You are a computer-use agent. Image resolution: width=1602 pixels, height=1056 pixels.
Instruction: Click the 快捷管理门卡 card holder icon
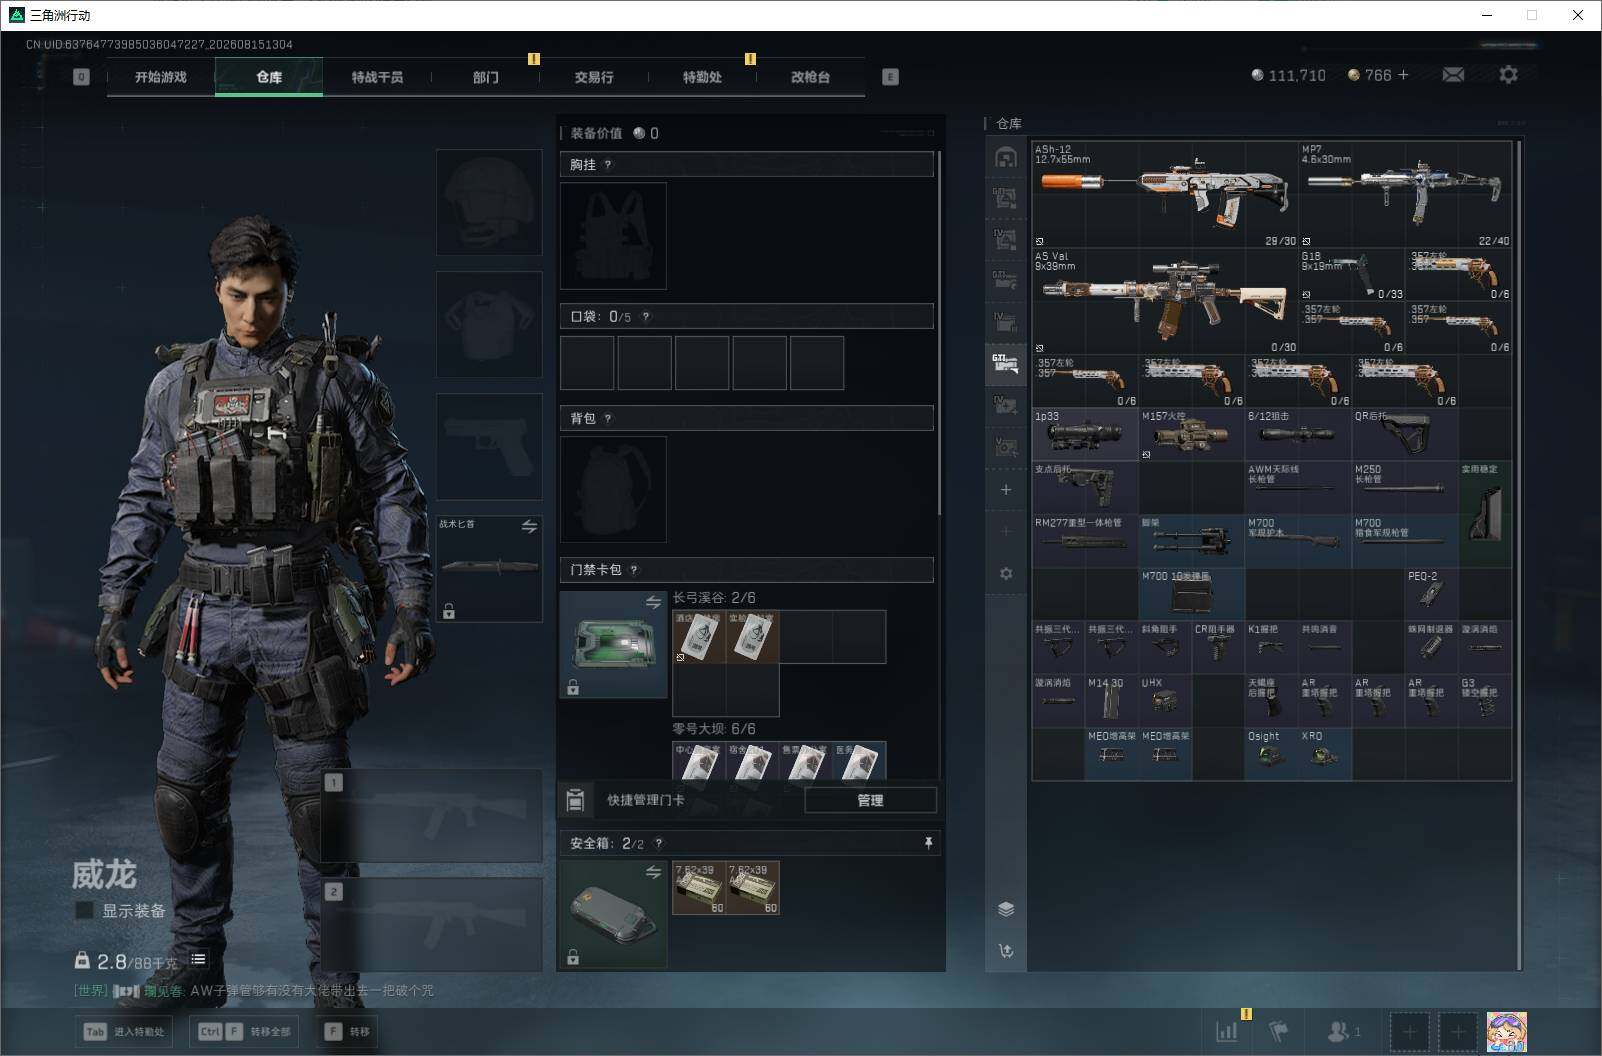pyautogui.click(x=575, y=800)
